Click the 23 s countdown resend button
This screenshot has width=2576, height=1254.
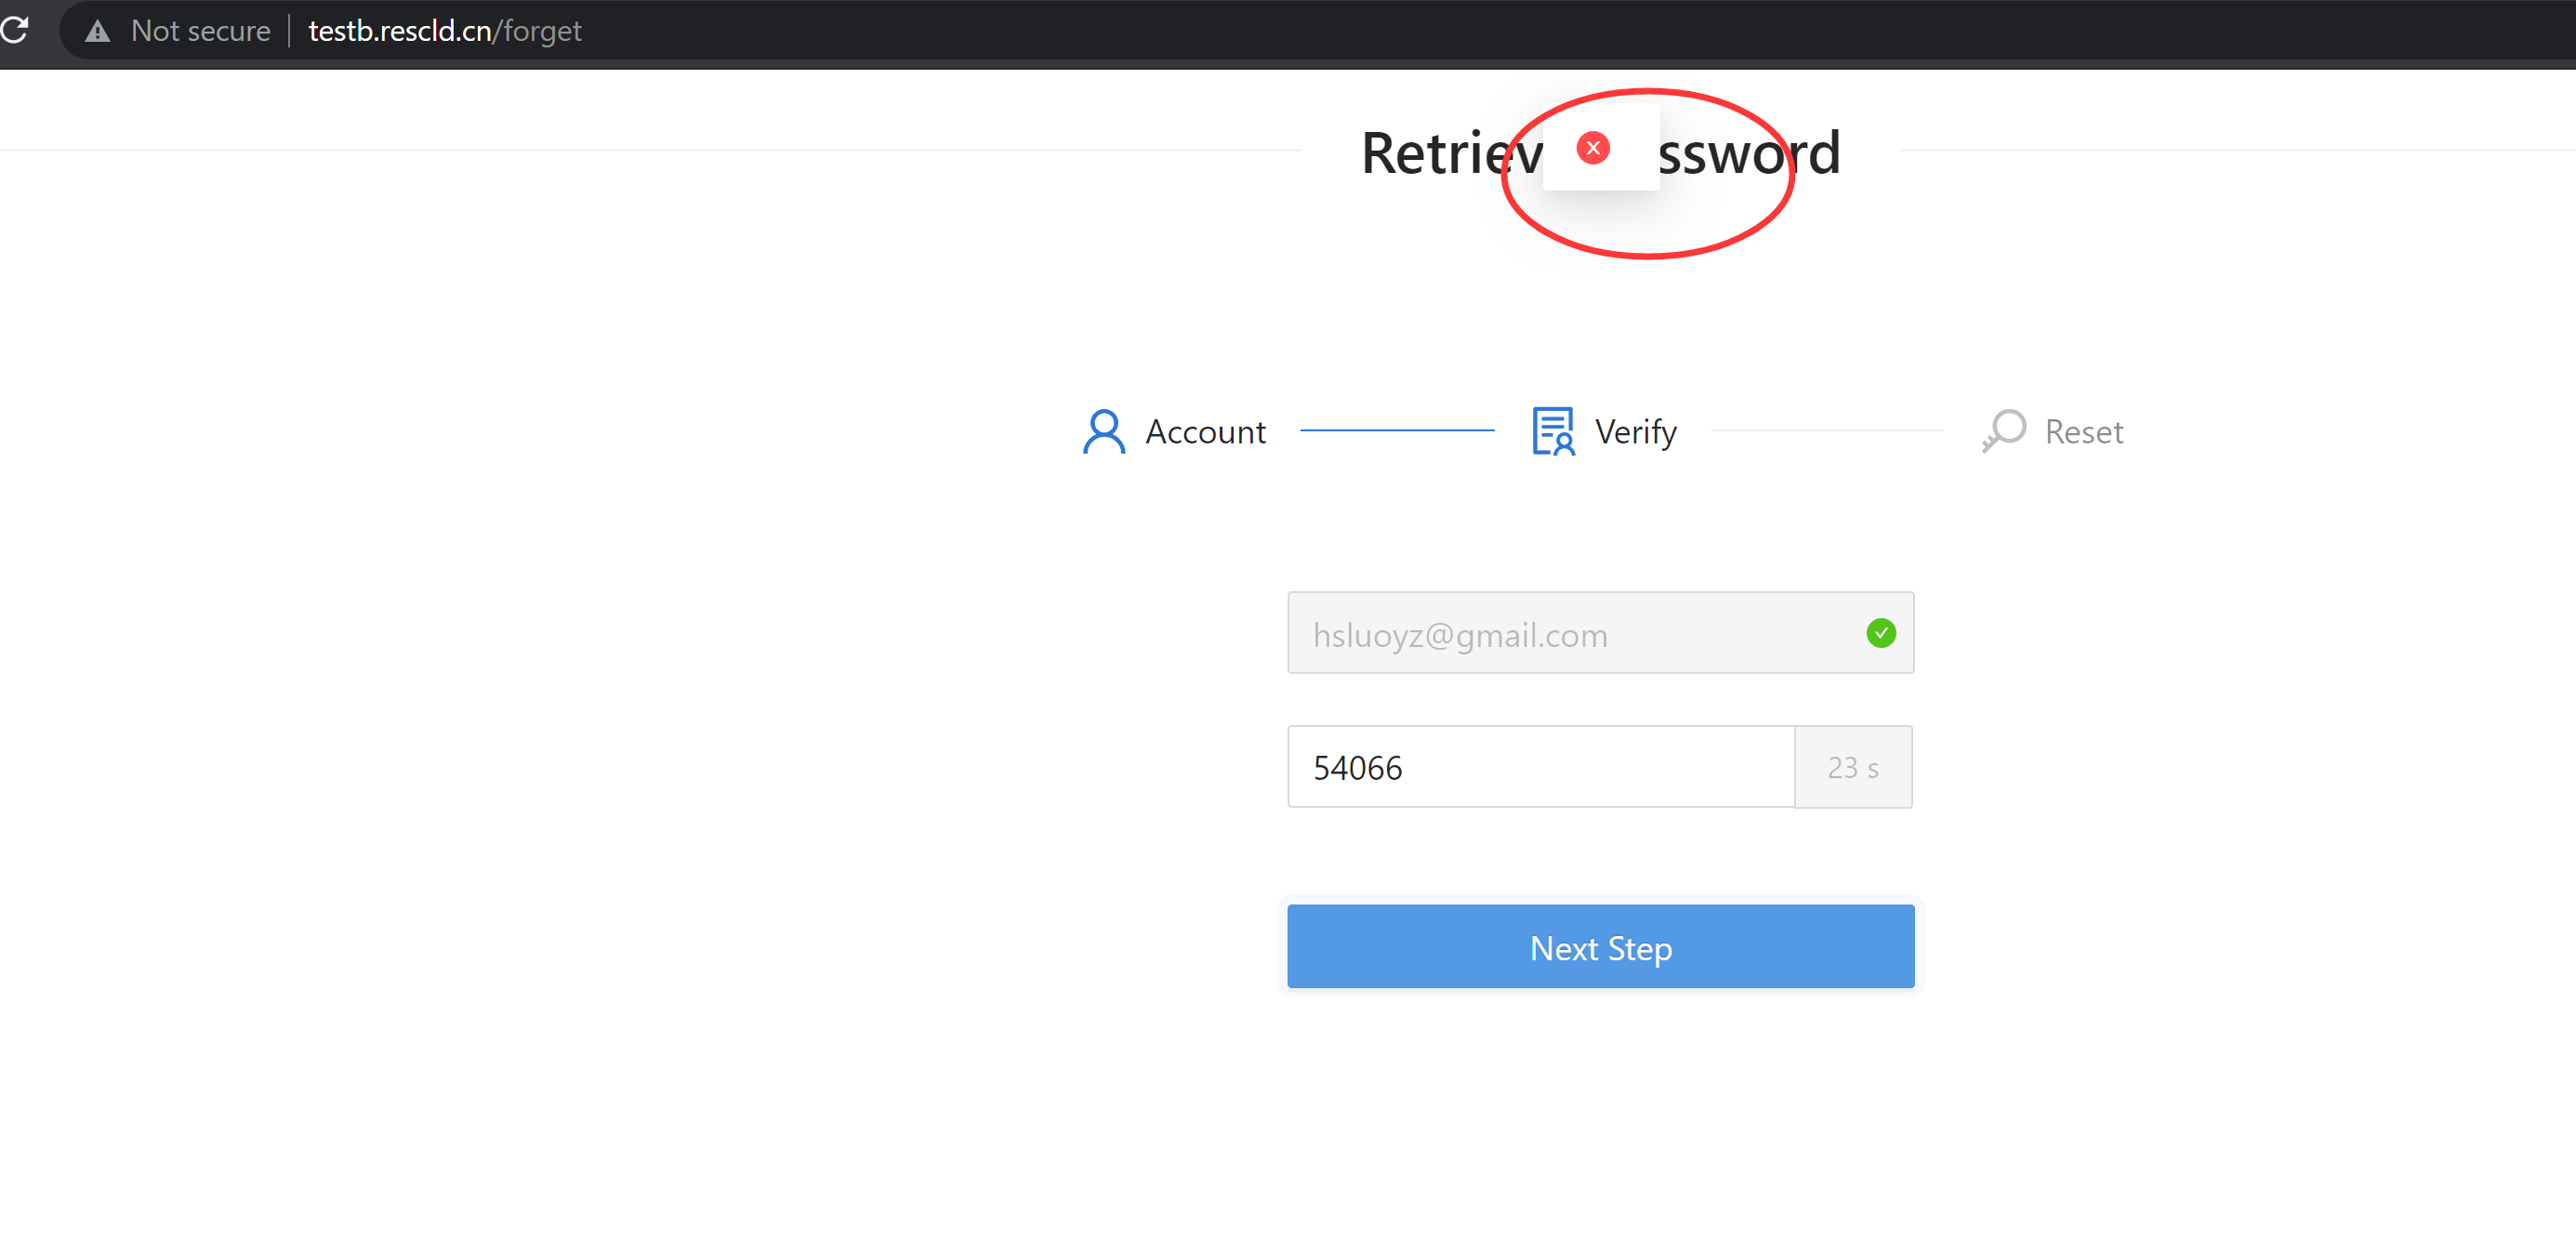point(1853,767)
